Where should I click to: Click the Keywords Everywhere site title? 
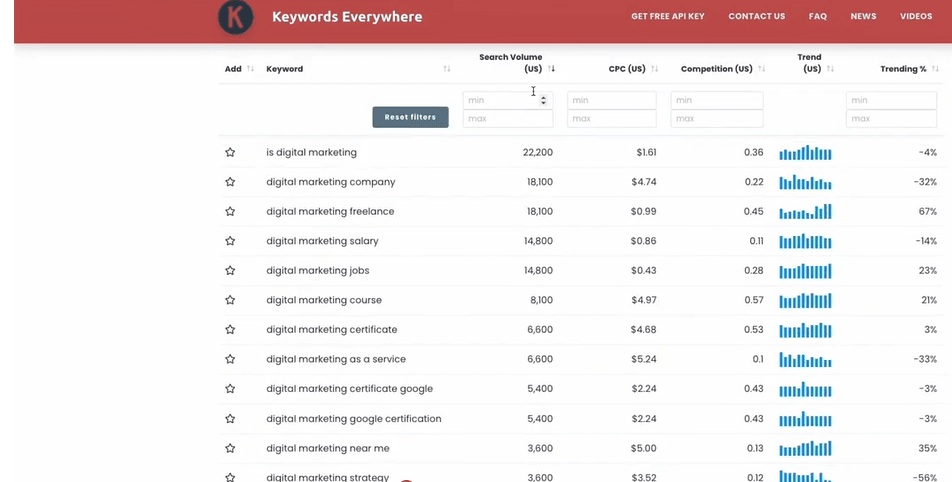tap(347, 16)
